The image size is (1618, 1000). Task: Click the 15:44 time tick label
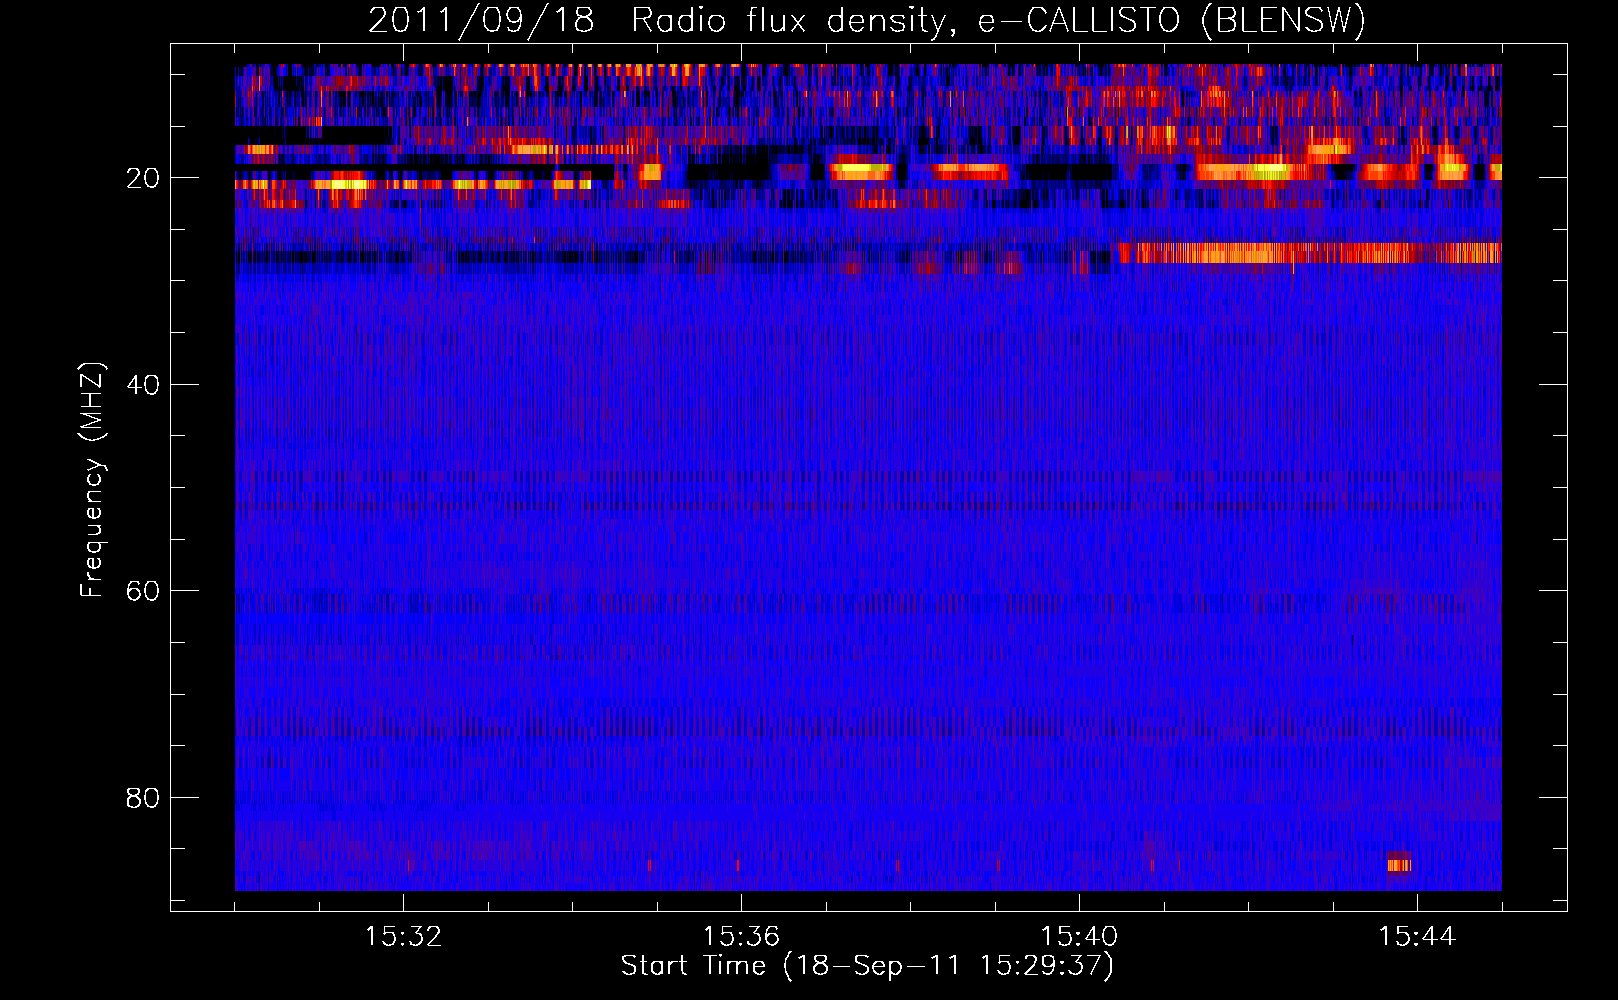click(1417, 937)
